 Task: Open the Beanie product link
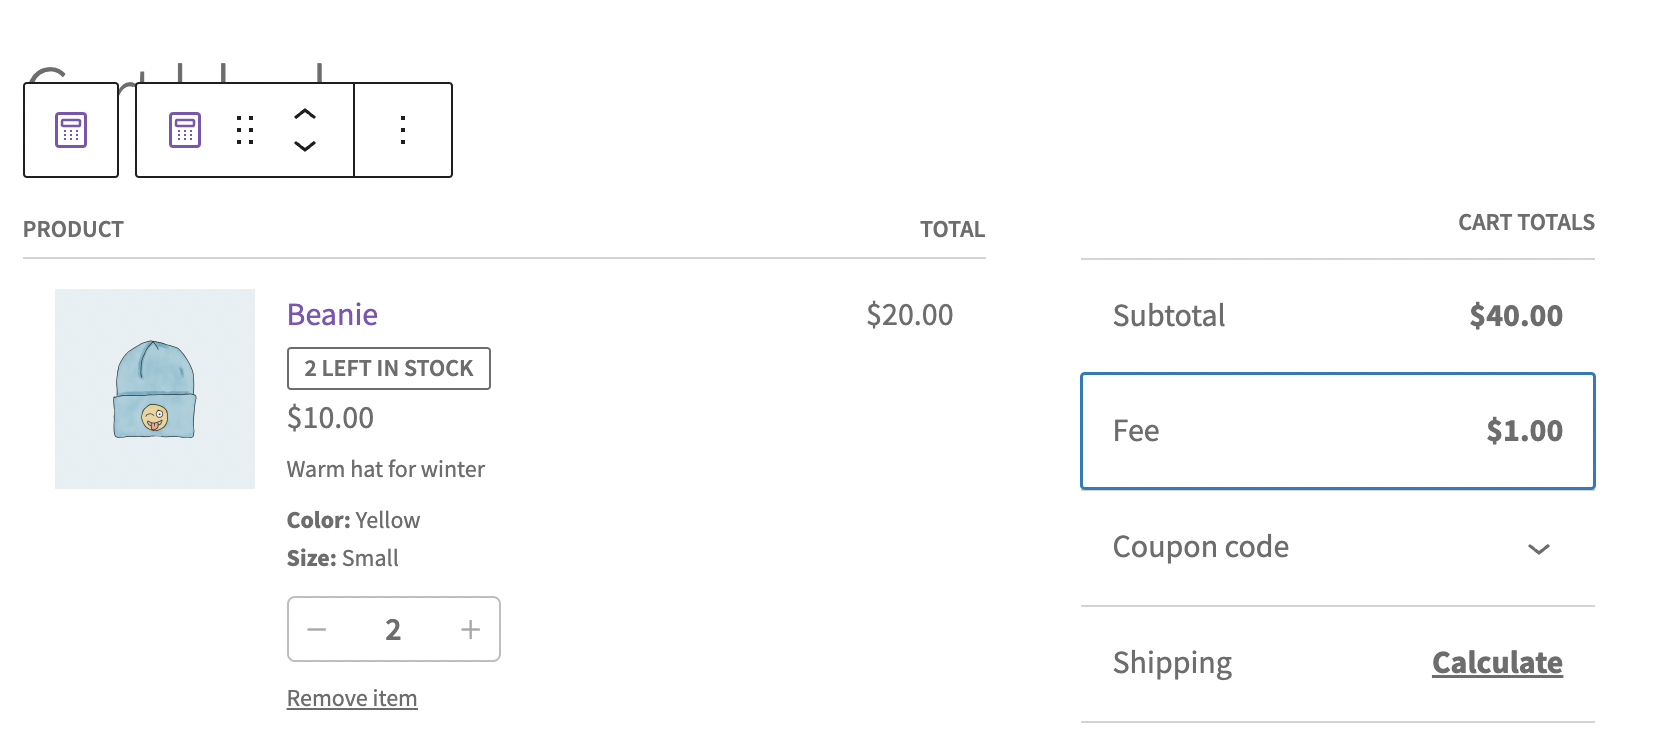point(331,314)
